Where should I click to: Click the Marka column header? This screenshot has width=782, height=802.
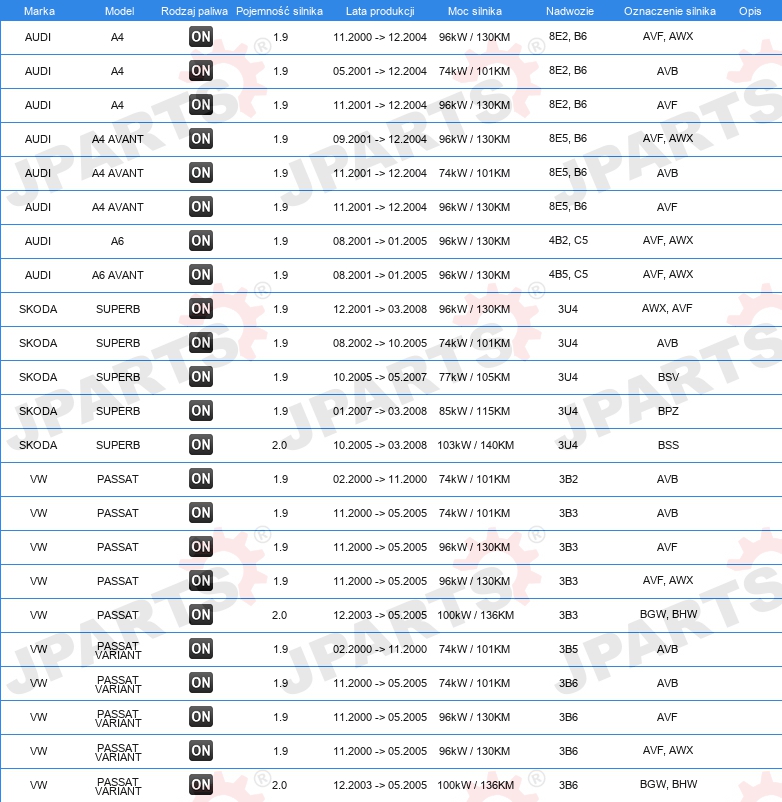pos(39,11)
